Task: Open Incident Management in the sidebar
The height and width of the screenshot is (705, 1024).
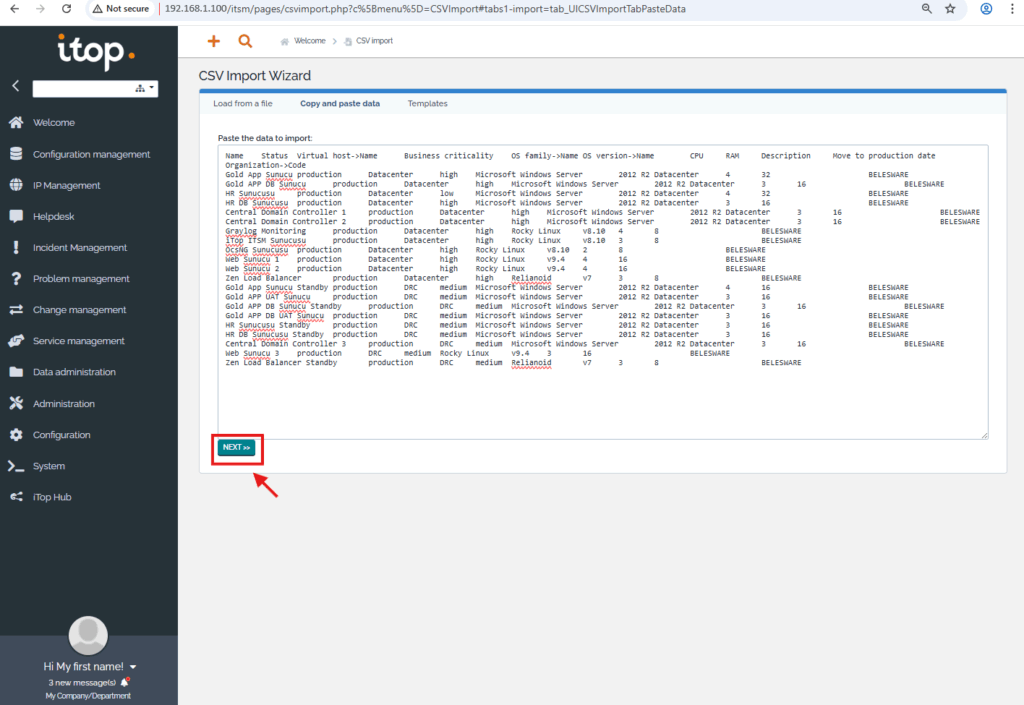Action: coord(80,248)
